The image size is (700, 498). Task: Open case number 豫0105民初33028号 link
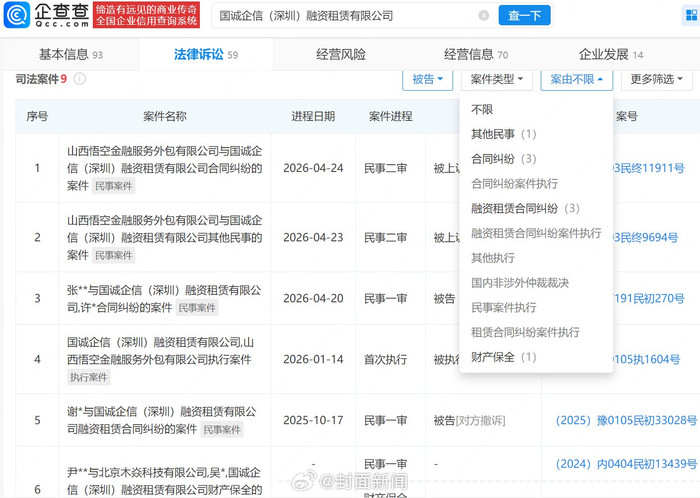click(x=626, y=420)
